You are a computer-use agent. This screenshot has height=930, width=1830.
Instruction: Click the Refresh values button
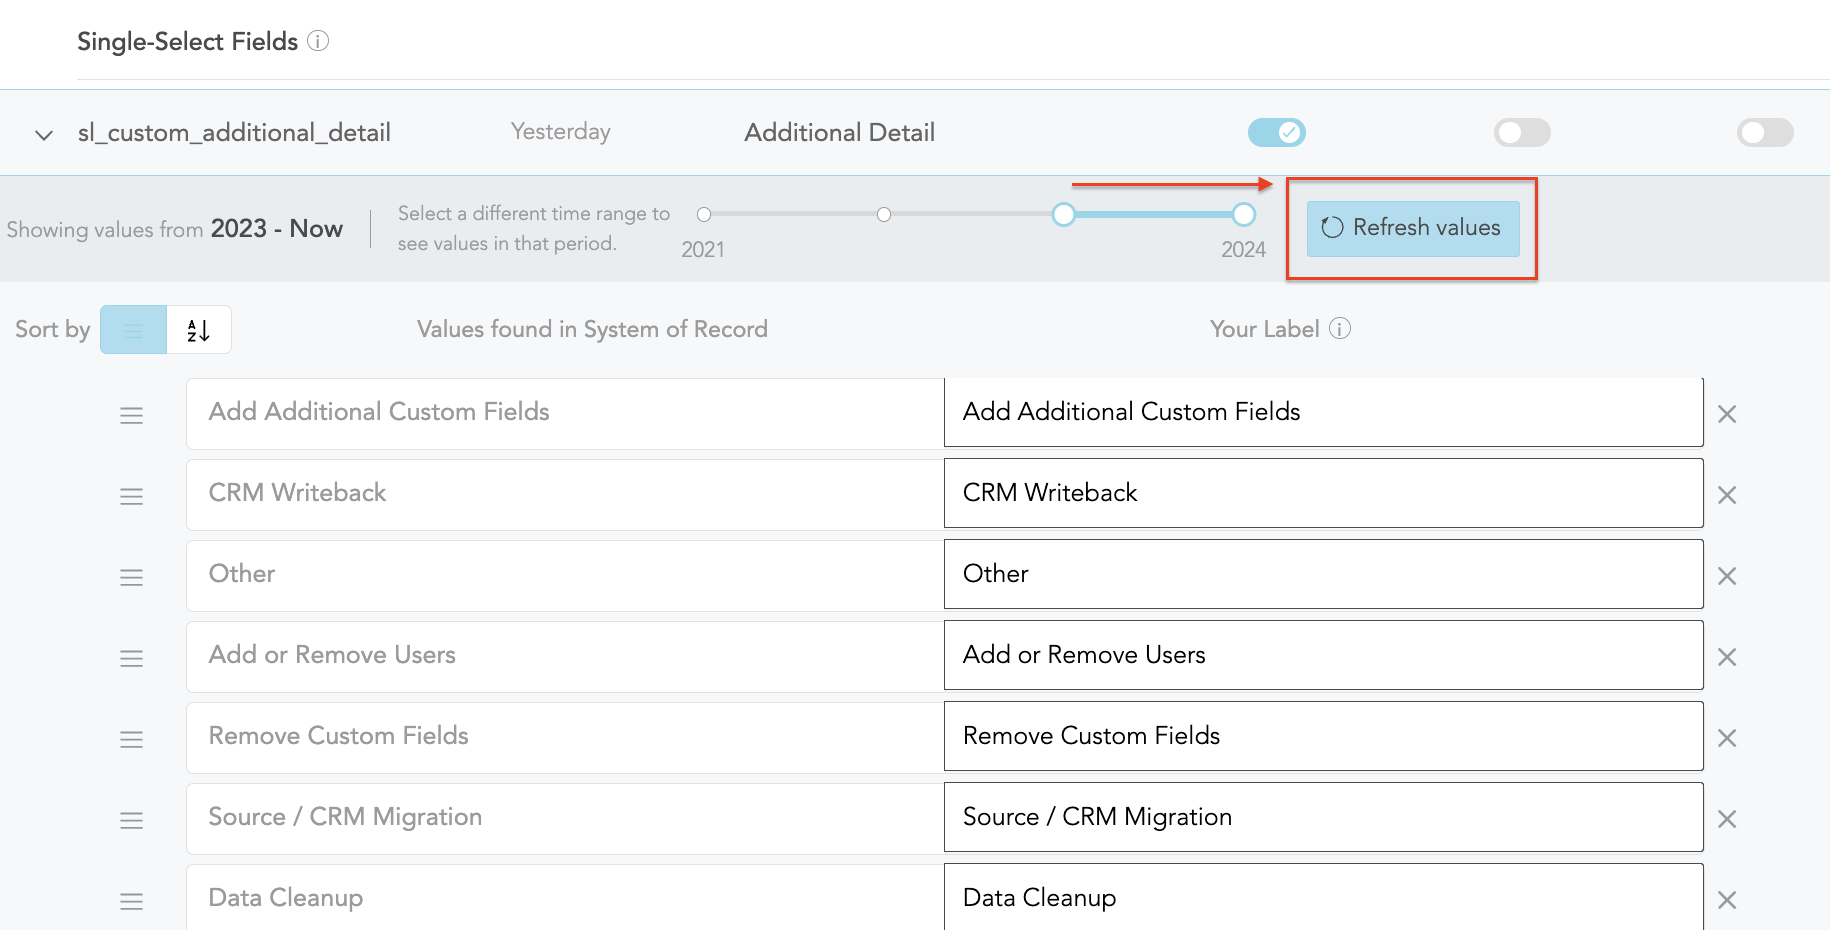[x=1412, y=228]
